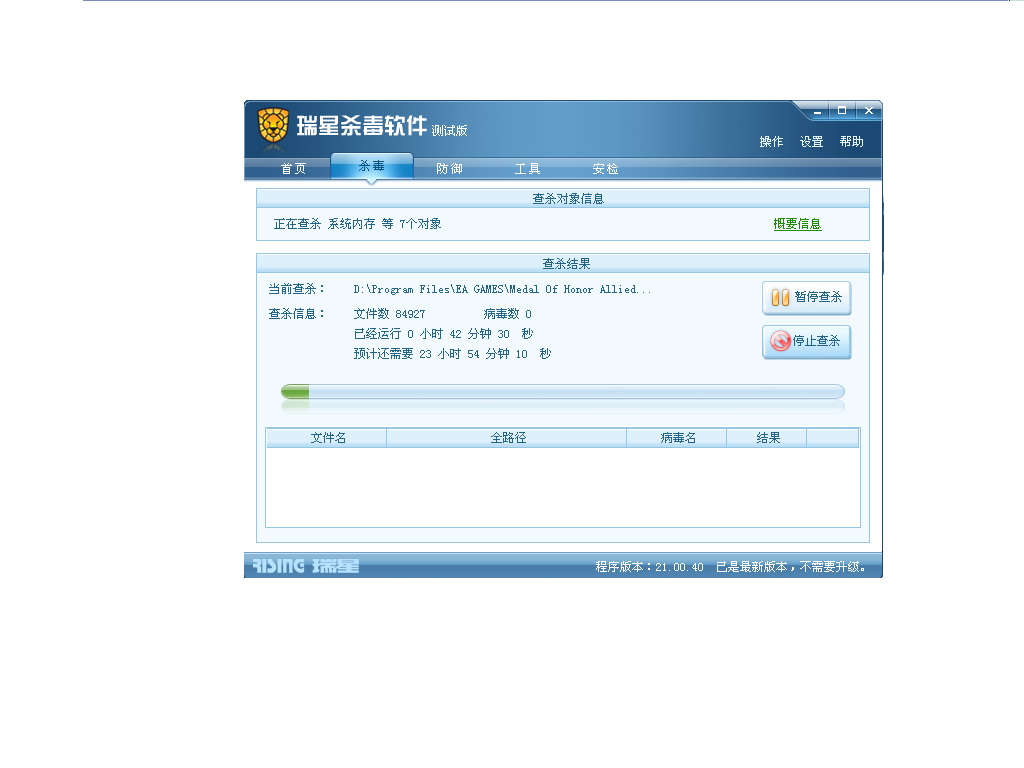Click the 病毒数 0 value
Viewport: 1024px width, 768px height.
[x=507, y=314]
